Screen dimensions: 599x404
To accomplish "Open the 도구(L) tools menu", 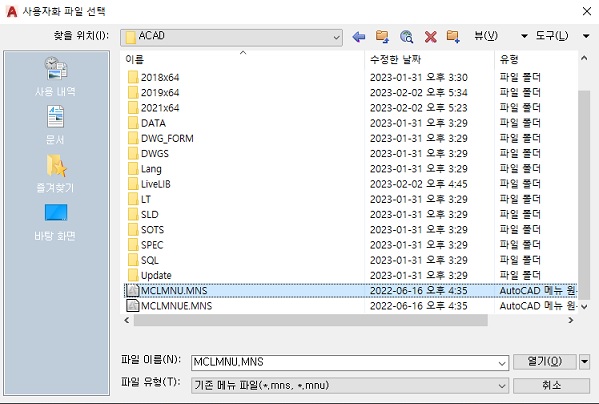I will pos(552,36).
